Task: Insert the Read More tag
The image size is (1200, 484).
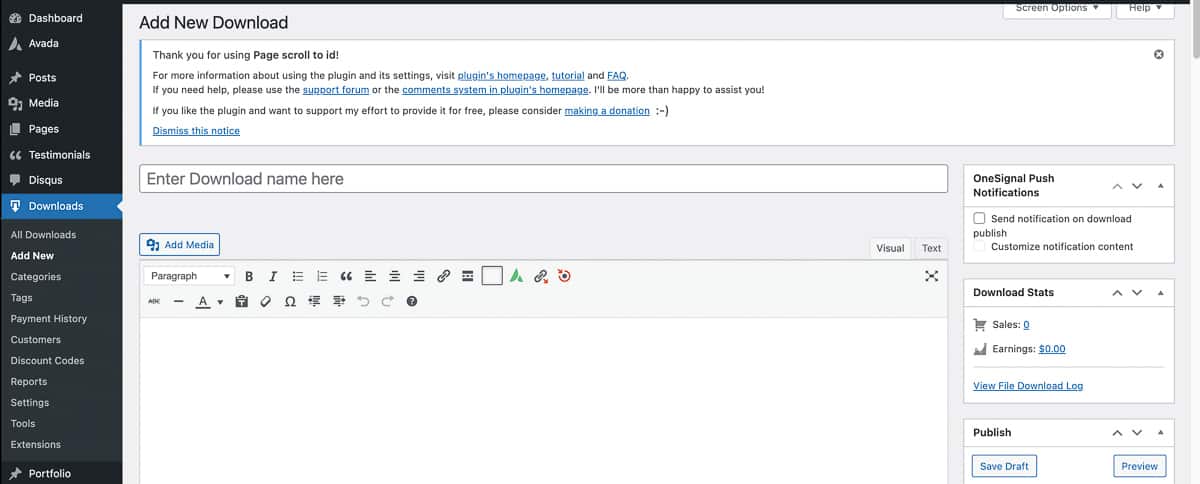Action: click(467, 276)
